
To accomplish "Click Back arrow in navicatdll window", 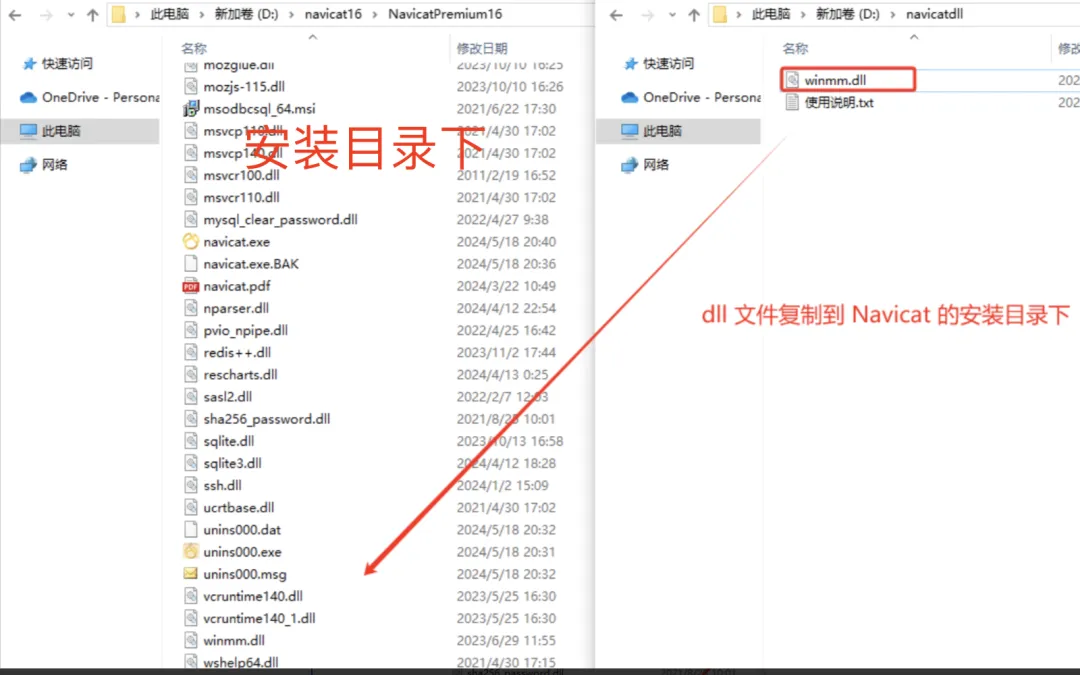I will 616,14.
